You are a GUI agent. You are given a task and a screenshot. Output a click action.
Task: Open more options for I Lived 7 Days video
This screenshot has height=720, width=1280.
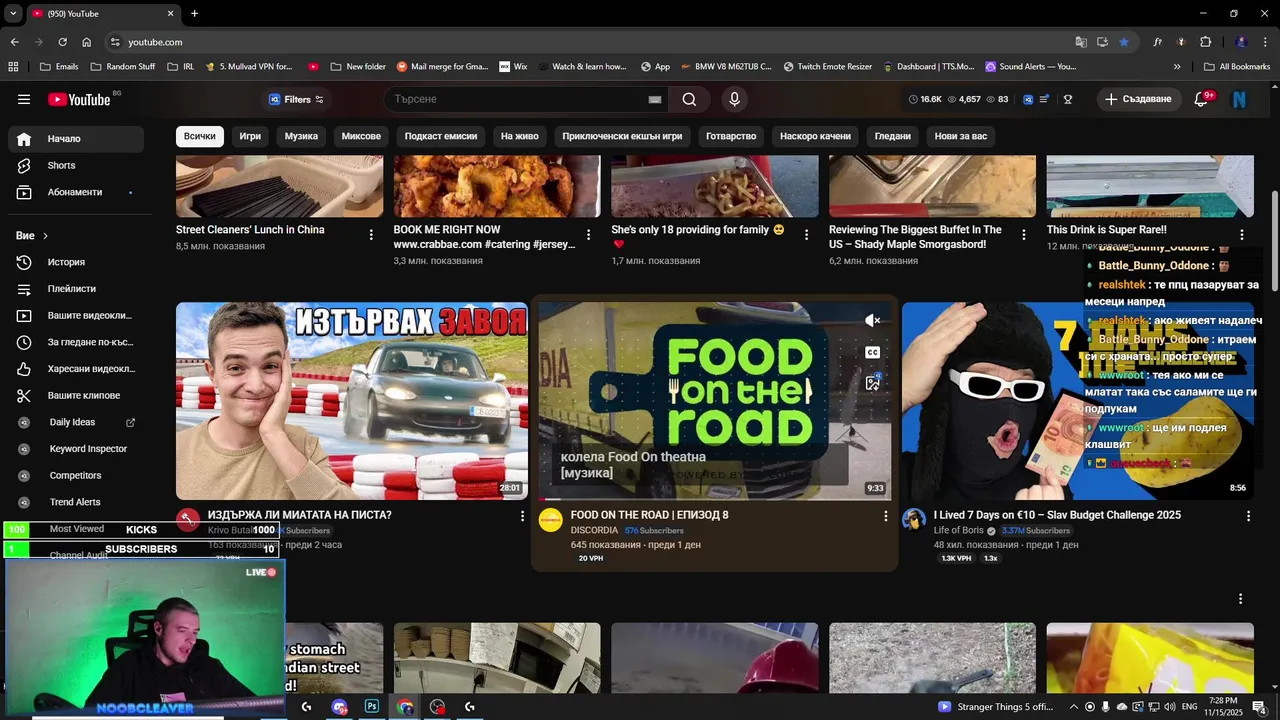click(1248, 516)
